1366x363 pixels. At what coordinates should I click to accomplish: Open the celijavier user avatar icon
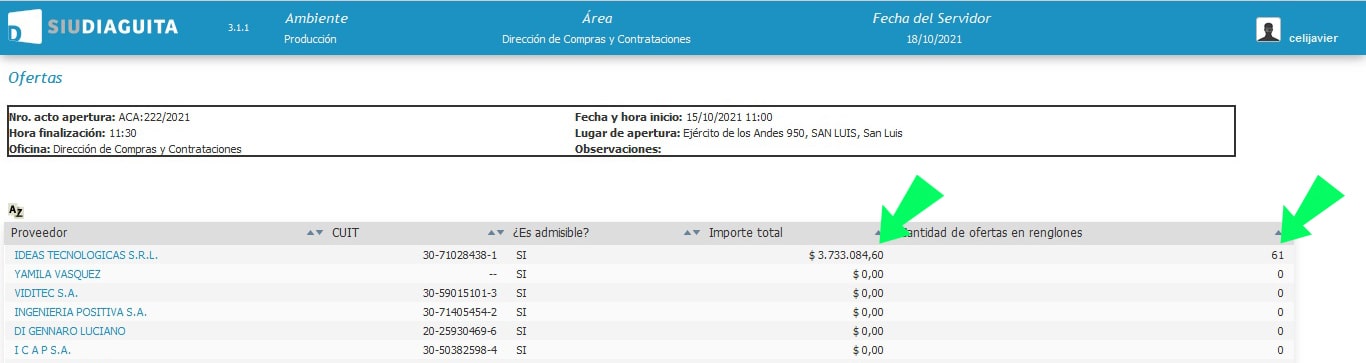(x=1268, y=30)
